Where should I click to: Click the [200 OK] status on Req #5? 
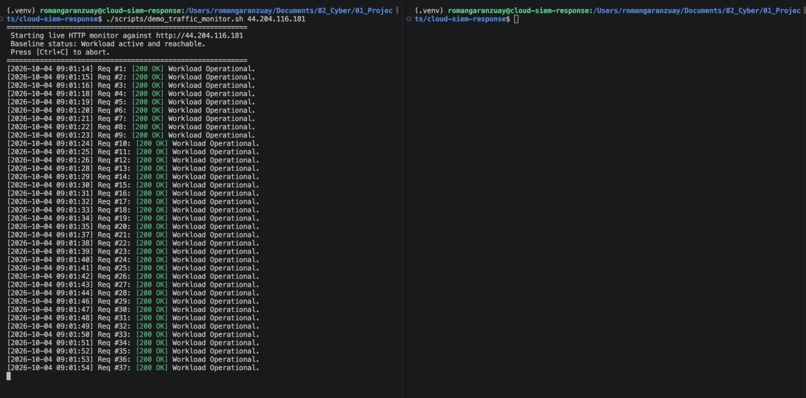click(148, 102)
